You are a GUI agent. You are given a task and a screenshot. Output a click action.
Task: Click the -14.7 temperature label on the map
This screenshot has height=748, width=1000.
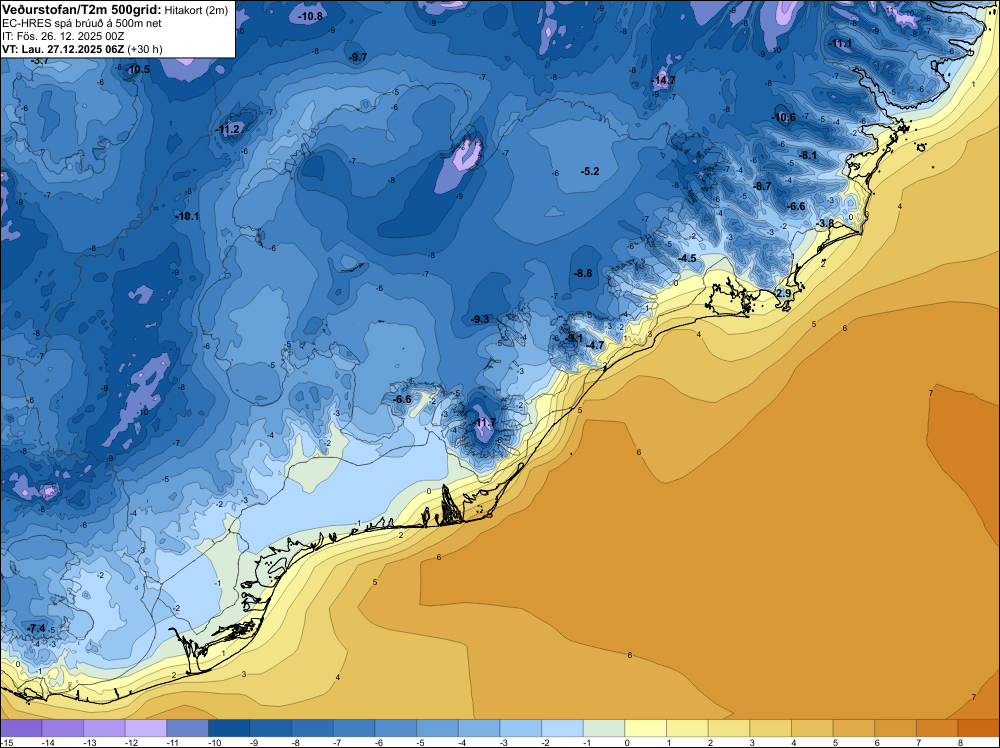pyautogui.click(x=664, y=80)
